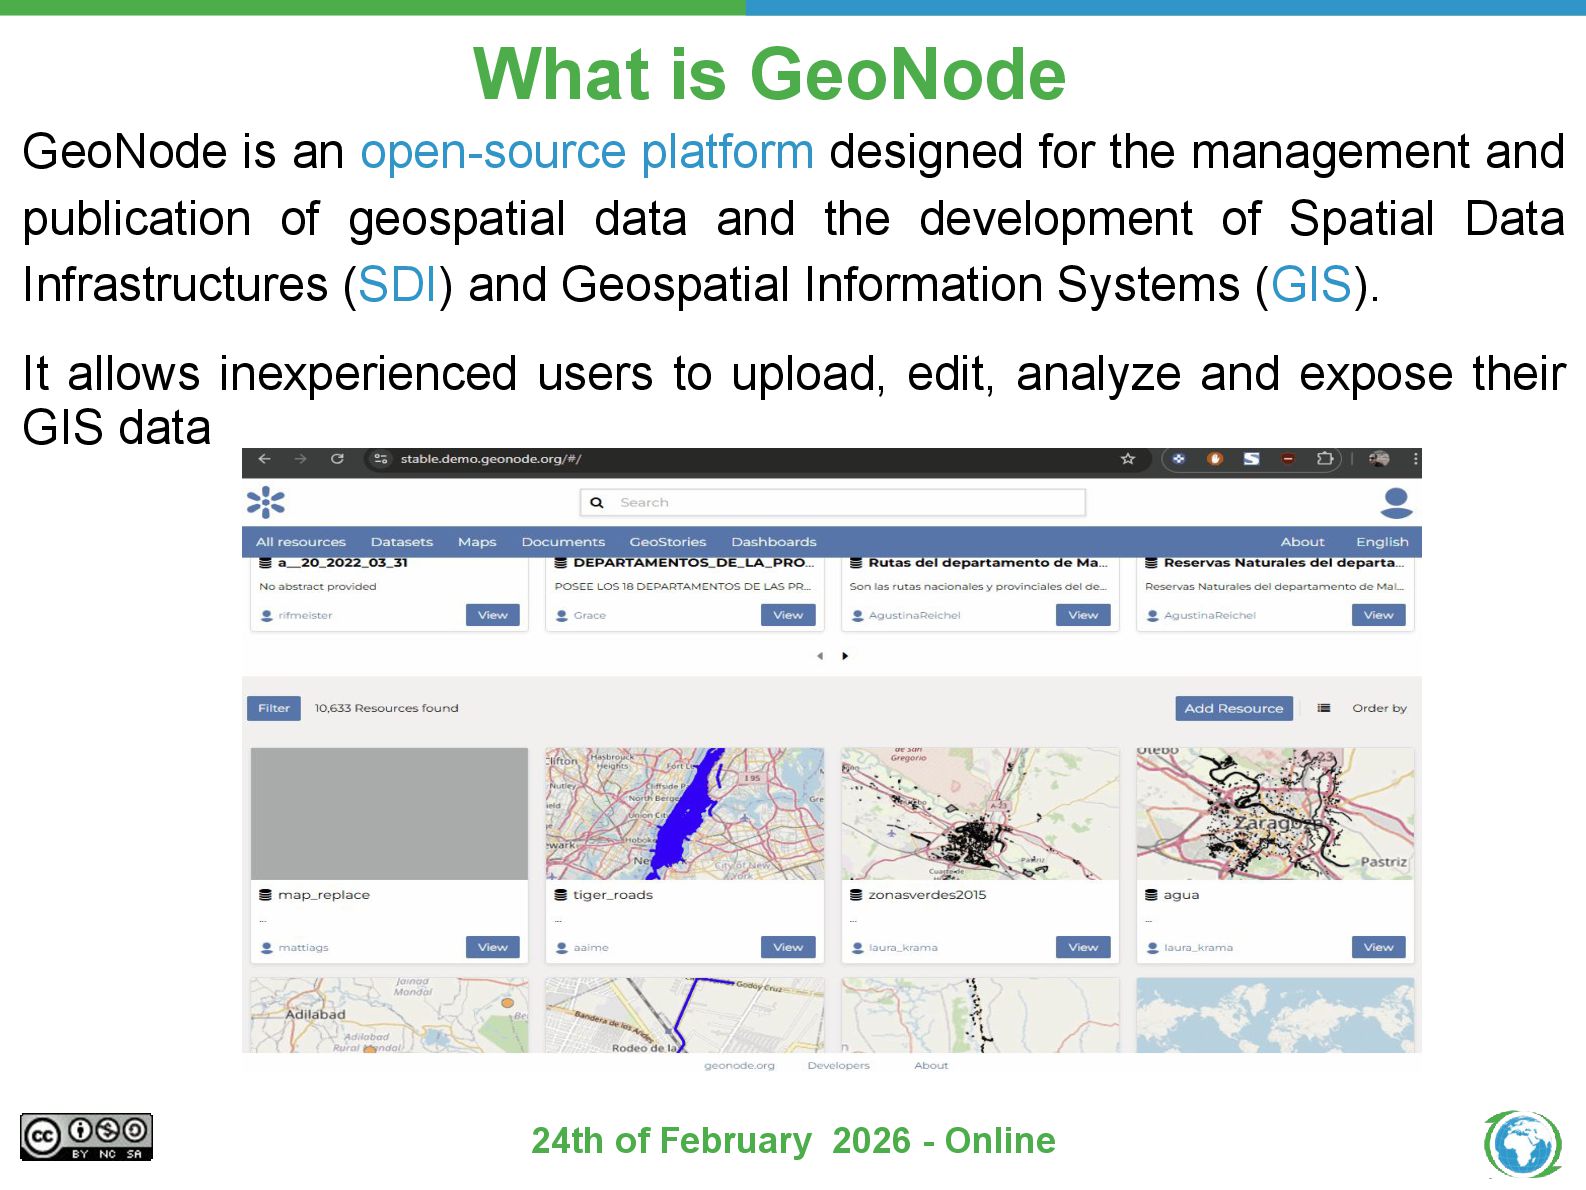Switch to the list view layout icon
Viewport: 1586px width, 1190px height.
tap(1324, 708)
